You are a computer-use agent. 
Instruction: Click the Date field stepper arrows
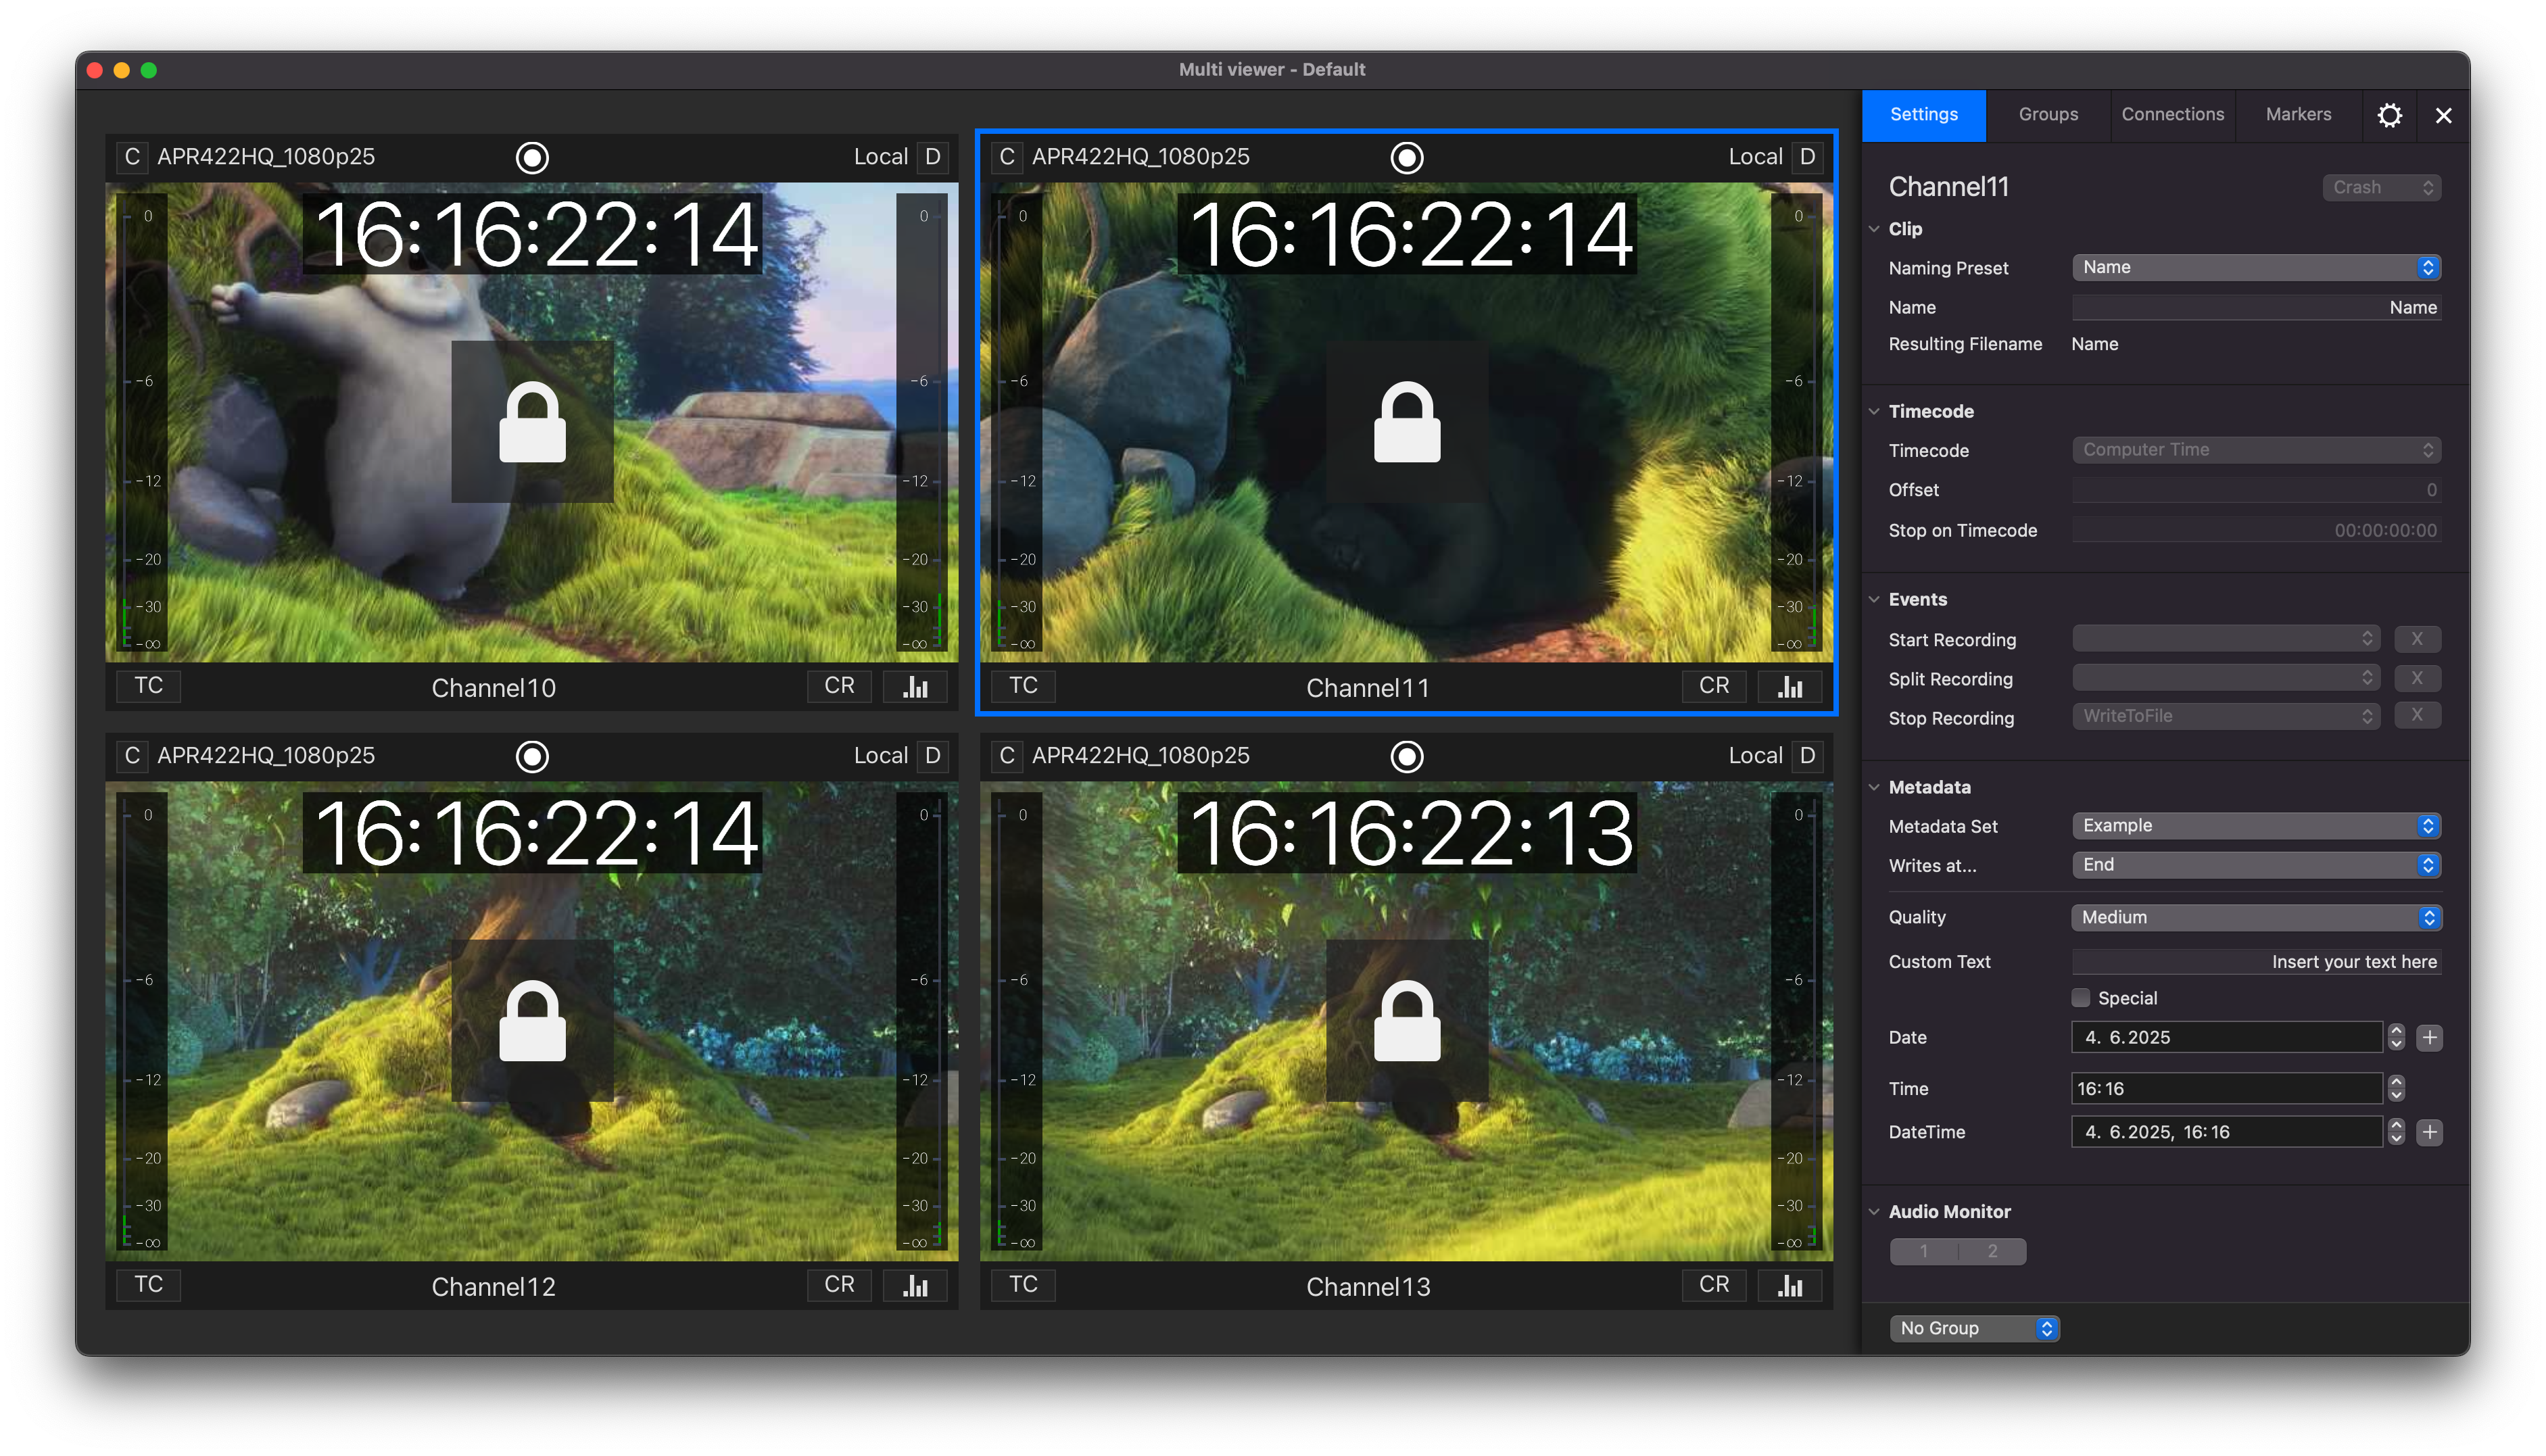point(2396,1037)
